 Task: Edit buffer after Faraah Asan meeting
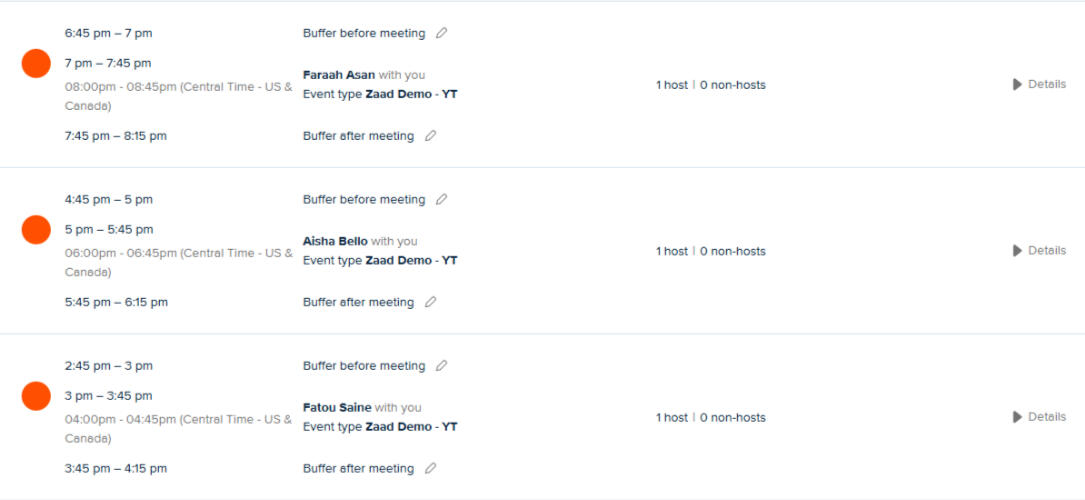pos(430,136)
